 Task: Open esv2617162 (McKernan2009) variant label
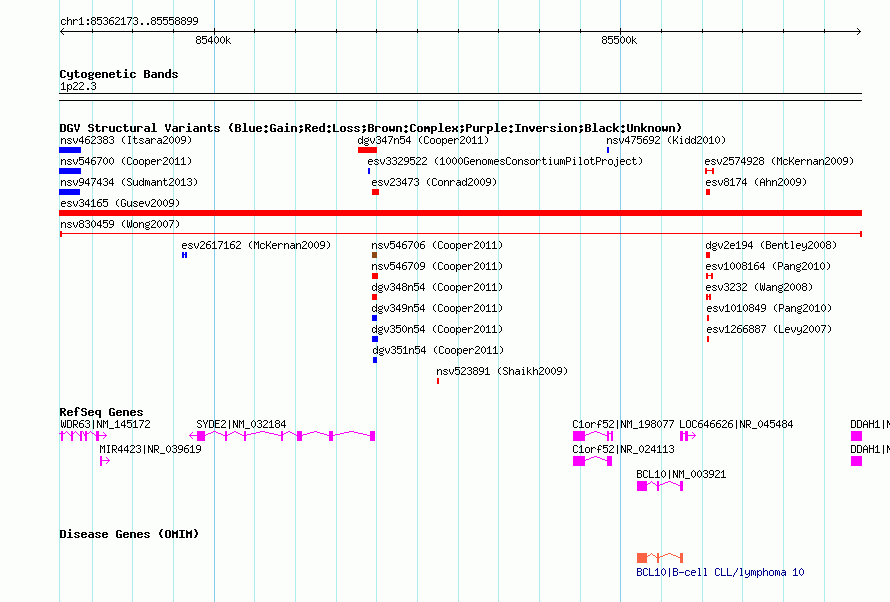click(x=256, y=245)
